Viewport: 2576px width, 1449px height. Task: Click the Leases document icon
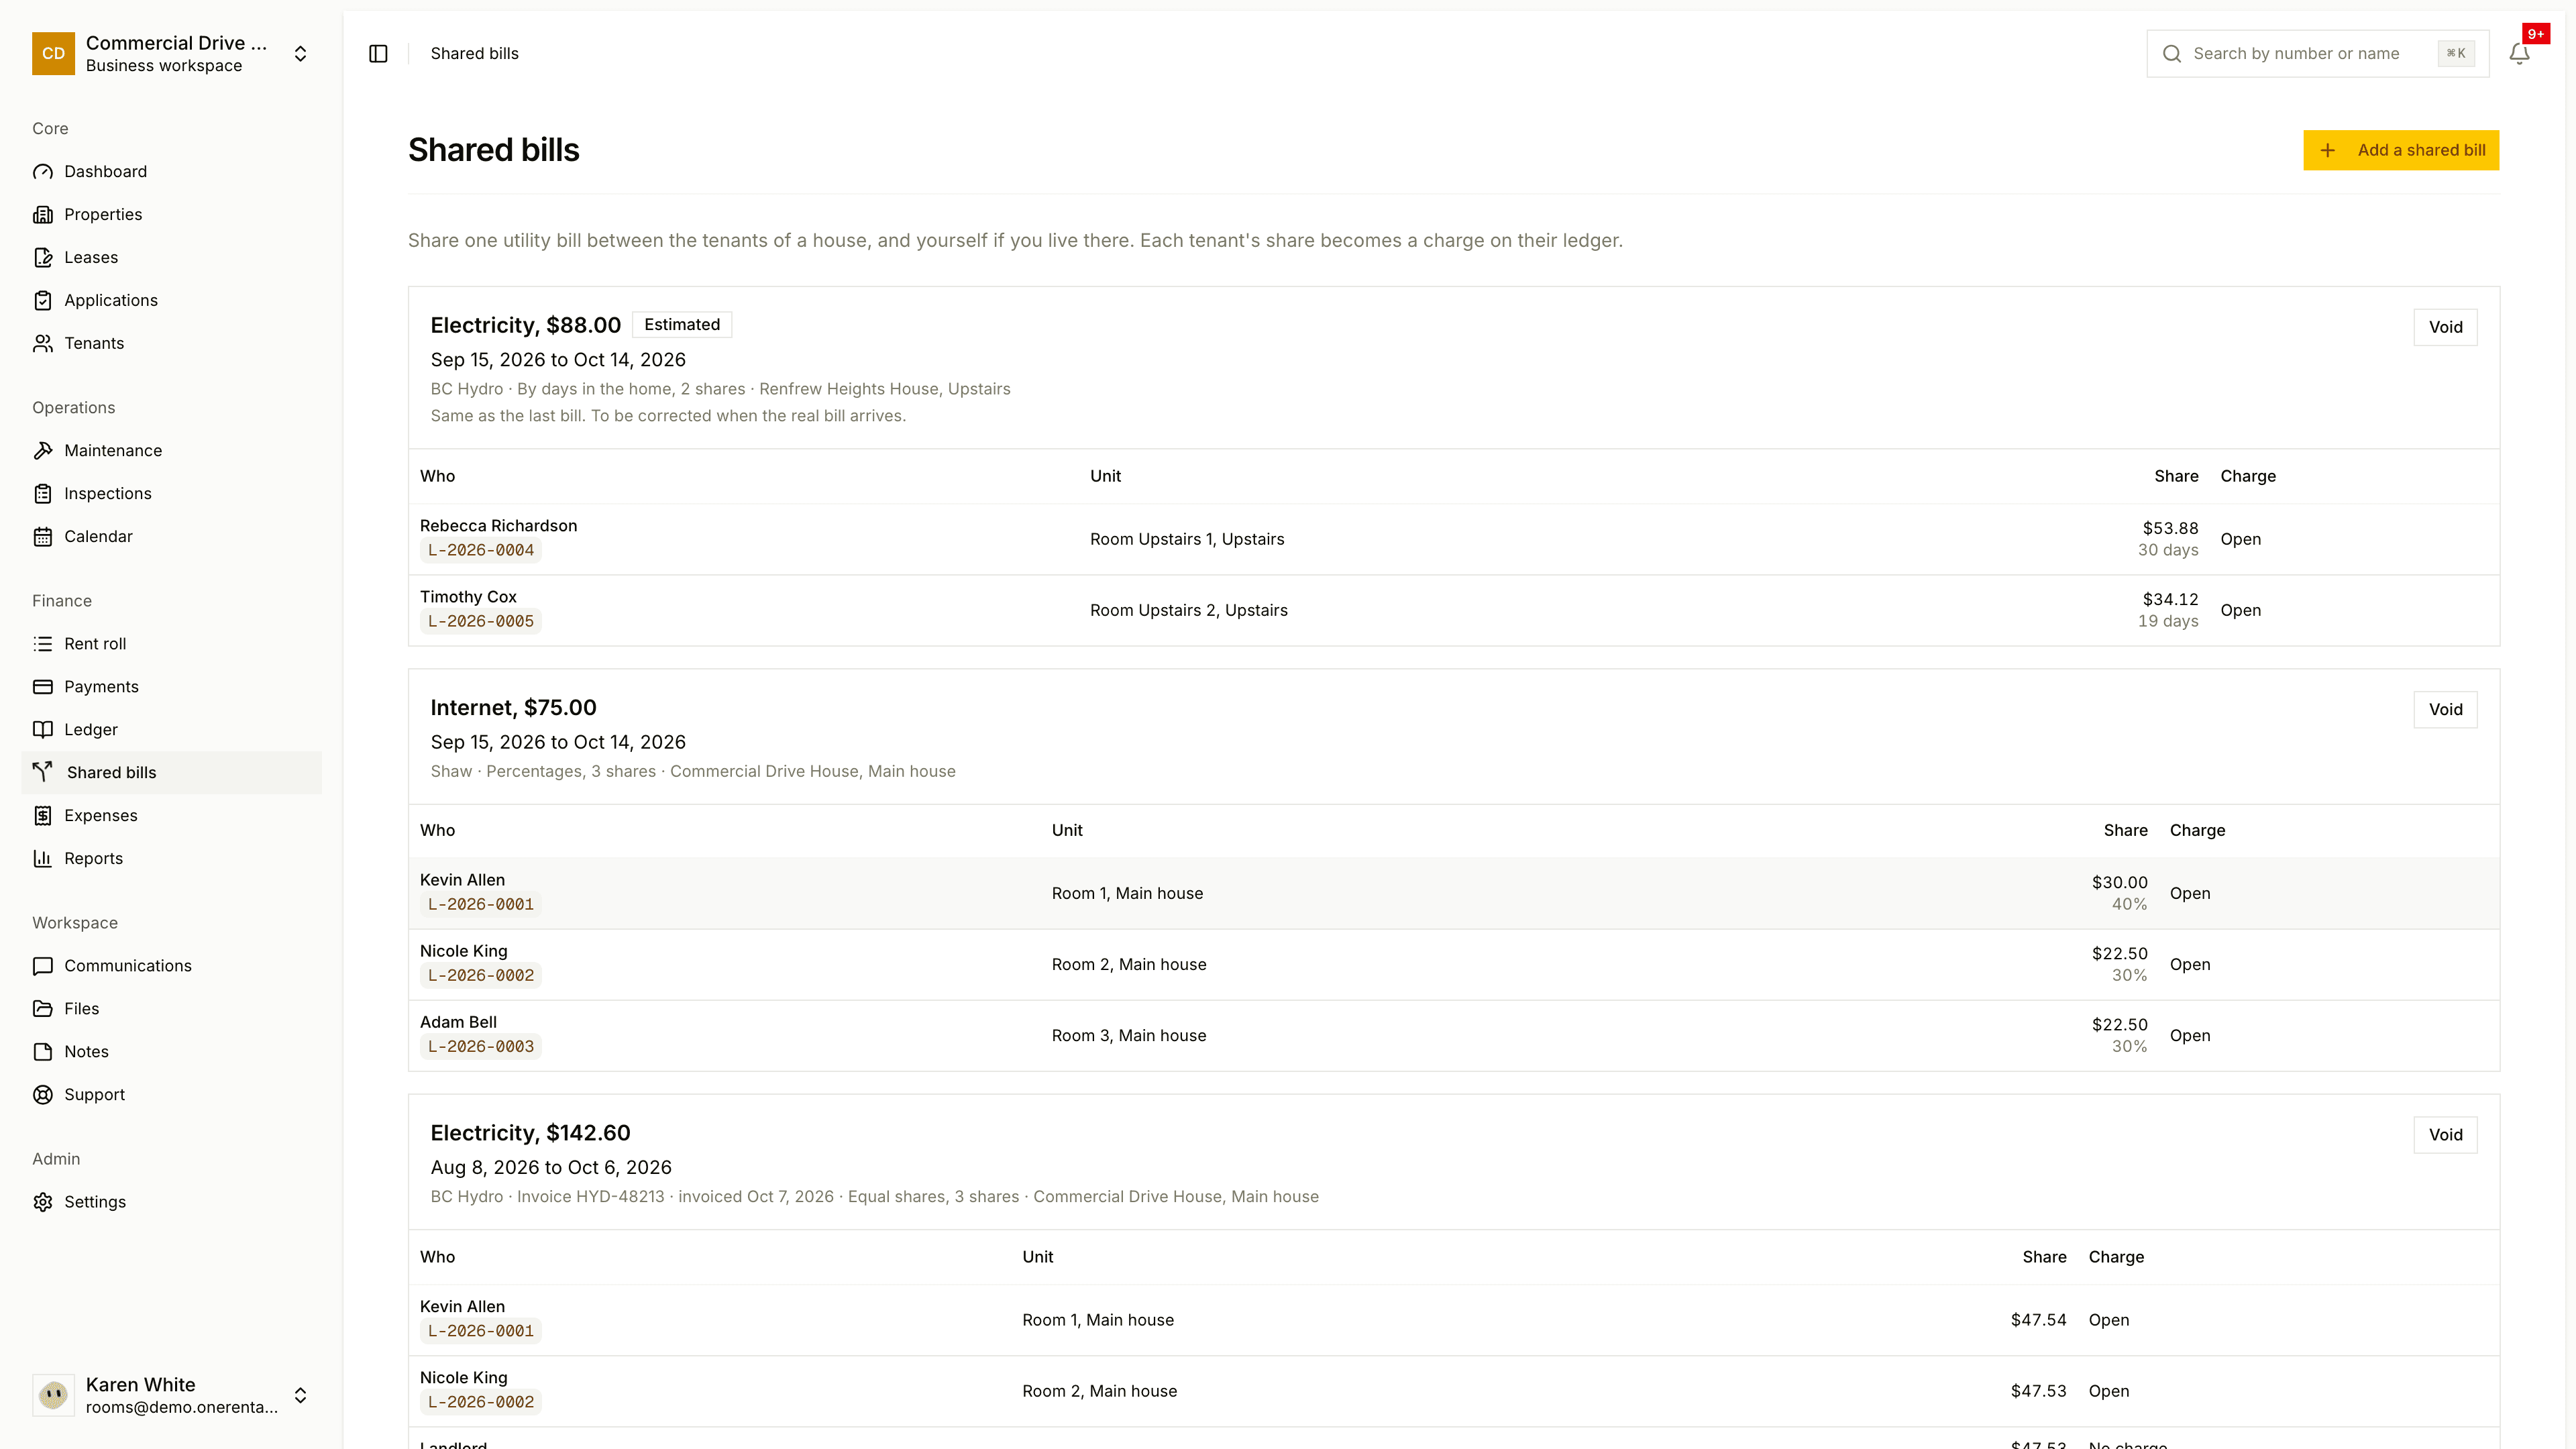click(43, 257)
